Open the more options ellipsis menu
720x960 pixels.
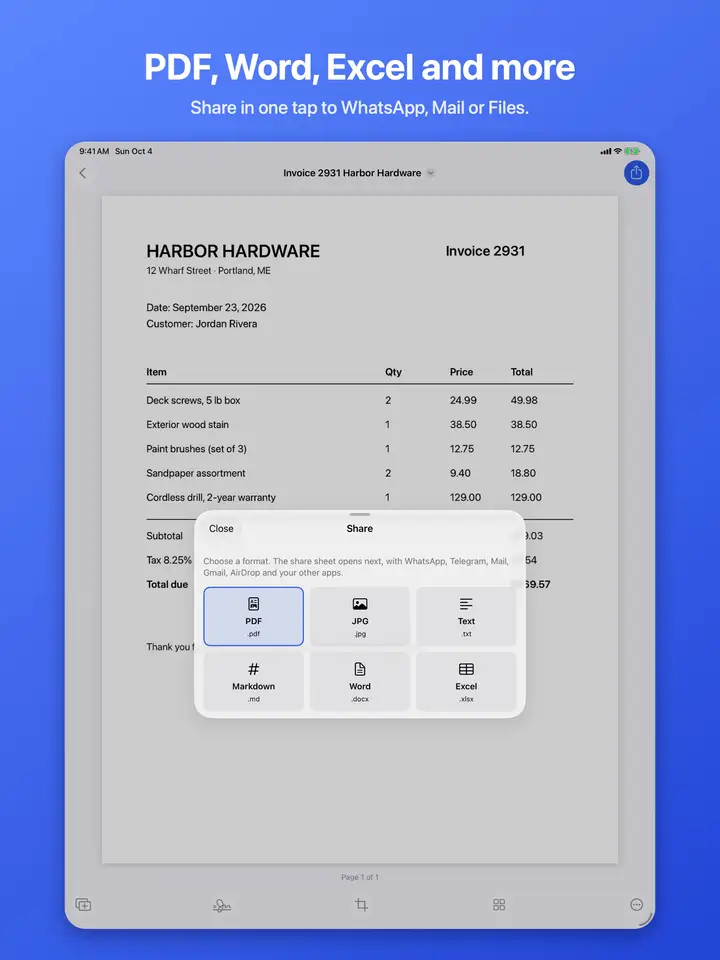tap(637, 904)
